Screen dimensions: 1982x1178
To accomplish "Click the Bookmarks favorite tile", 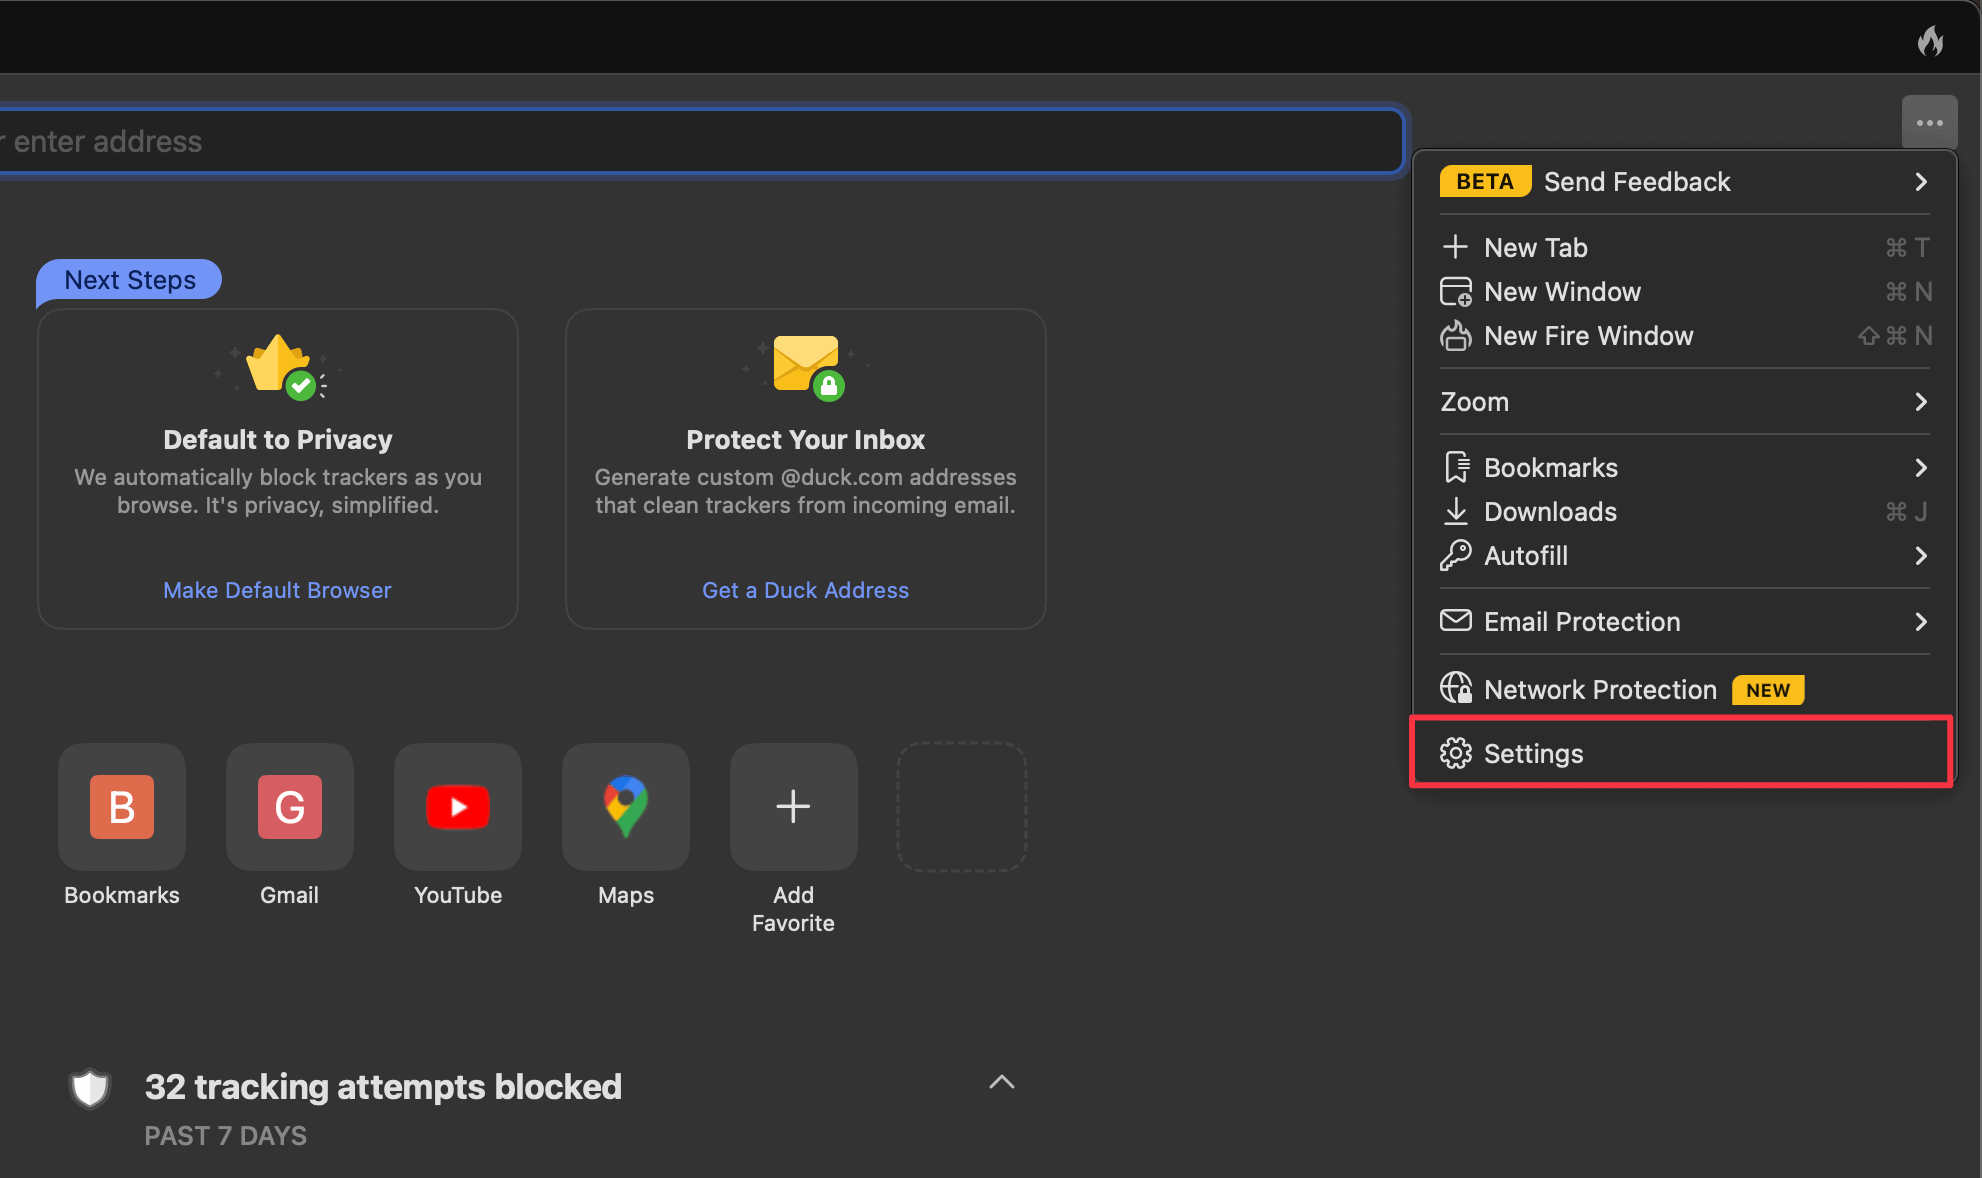I will [x=122, y=807].
